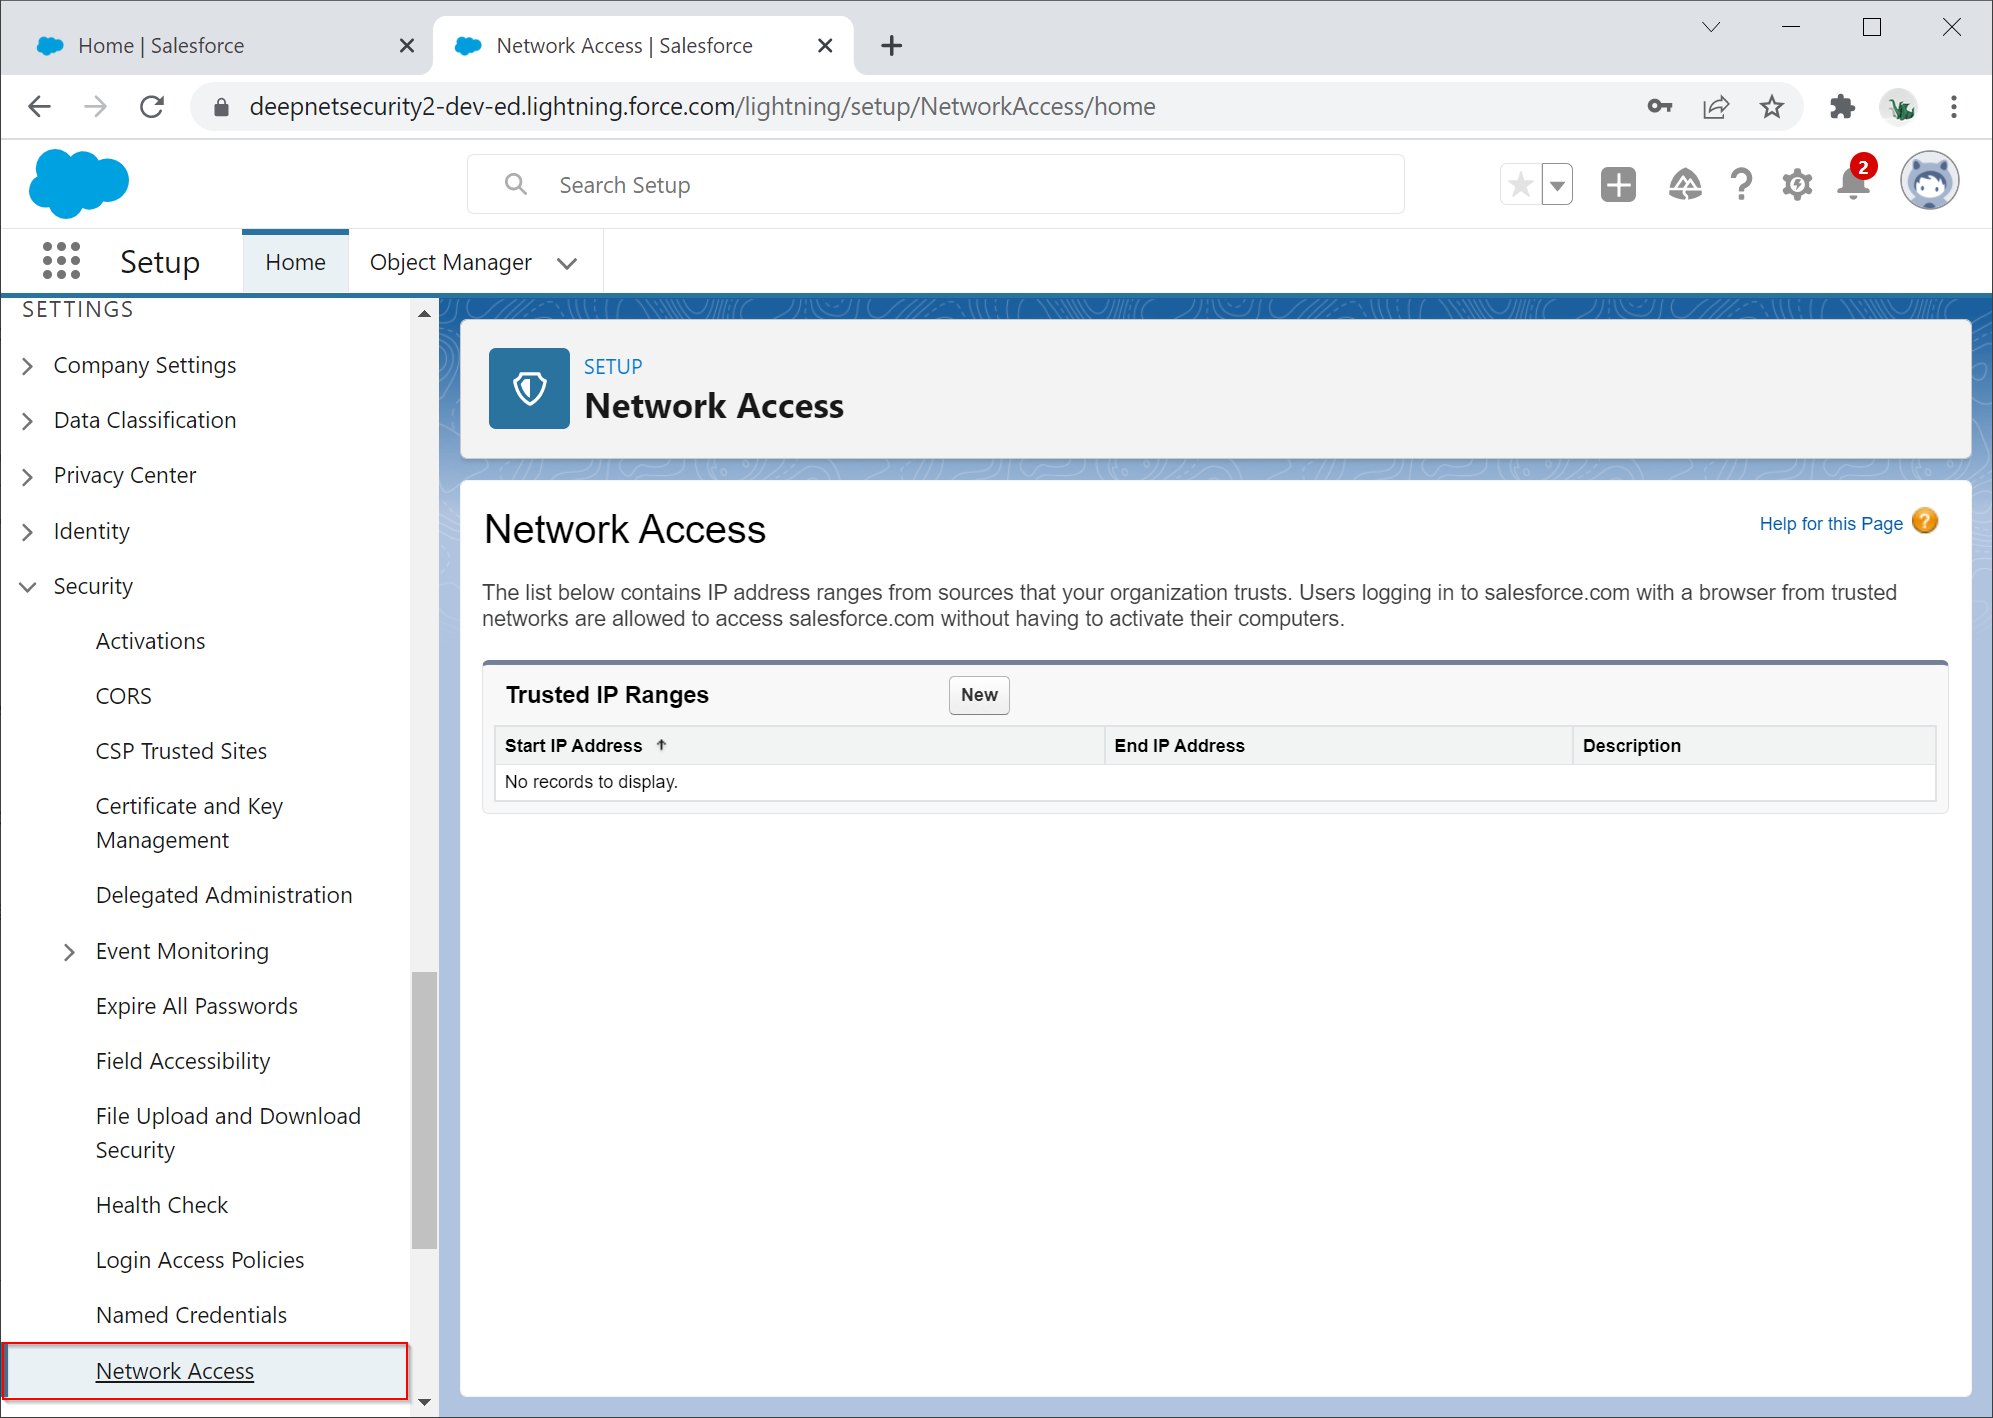Select the Home setup tab

tap(295, 262)
